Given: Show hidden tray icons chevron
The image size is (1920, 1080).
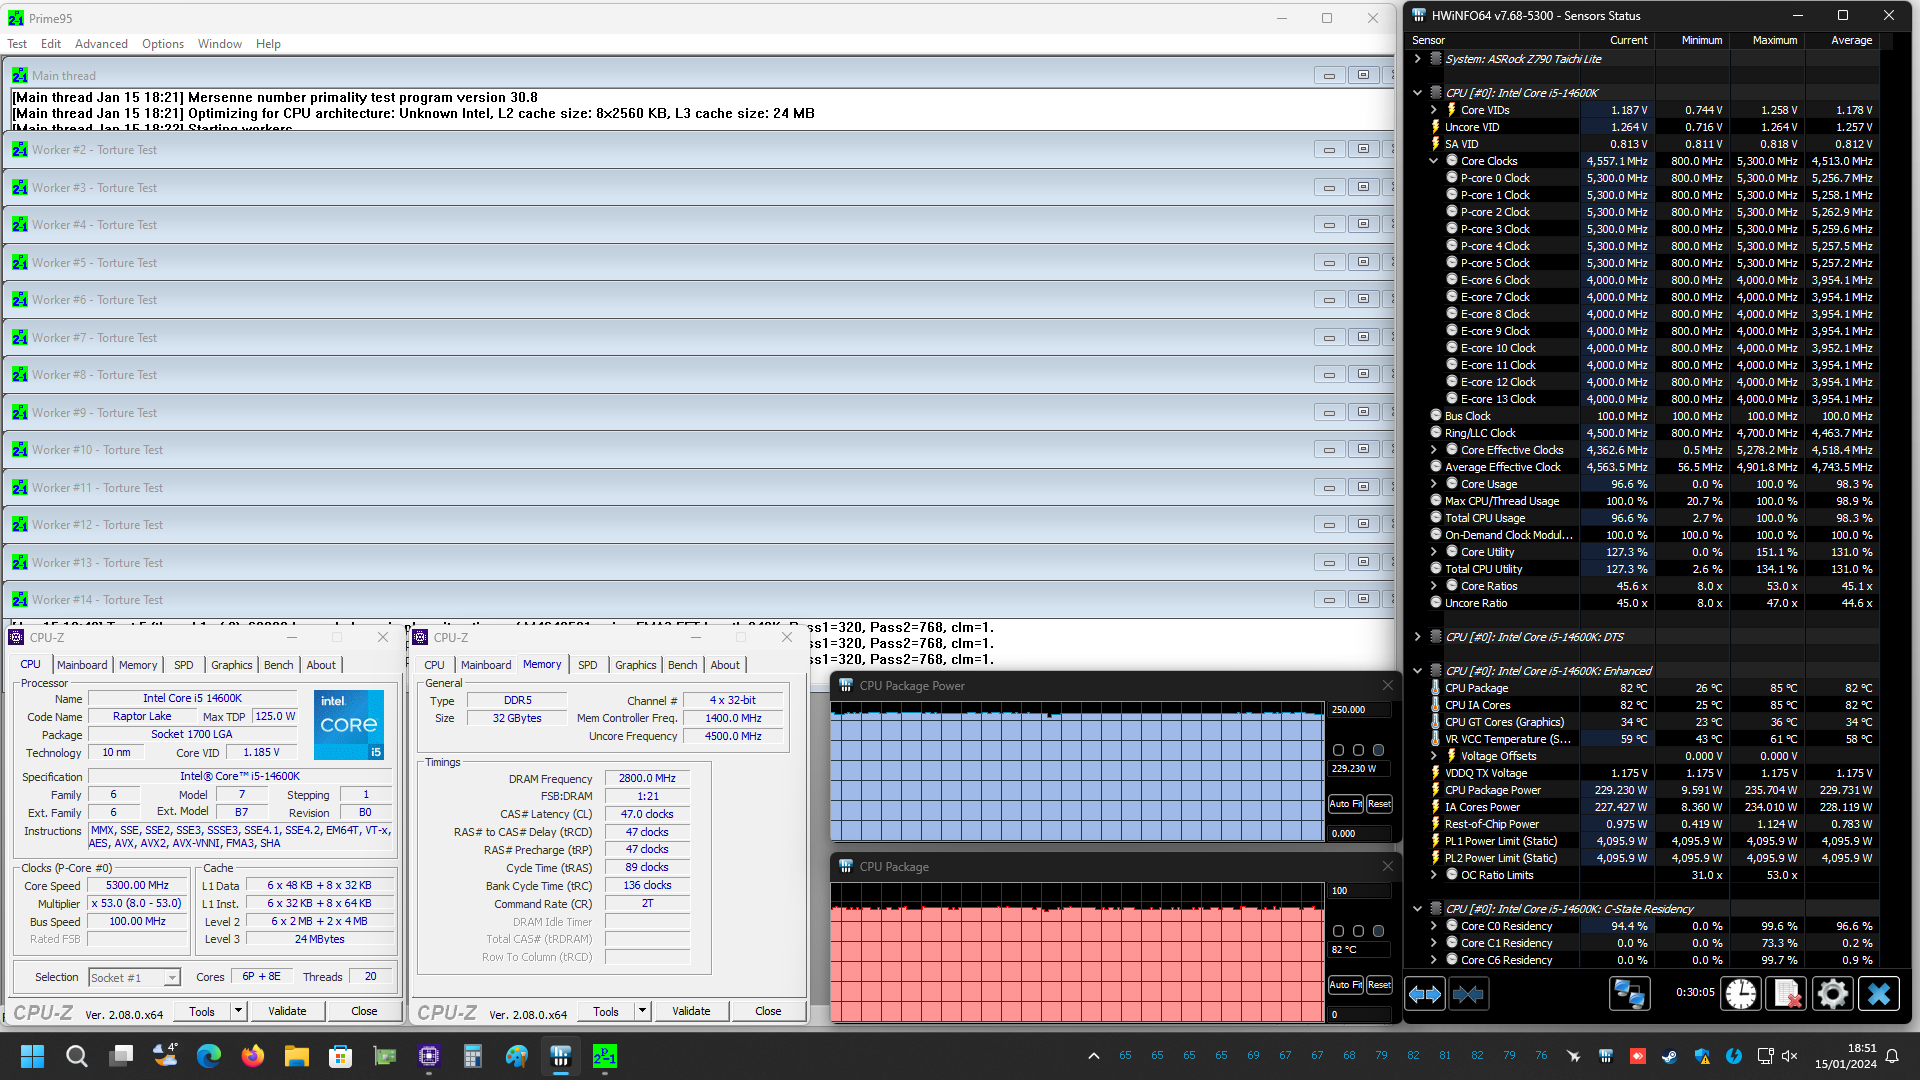Looking at the screenshot, I should pyautogui.click(x=1094, y=1056).
